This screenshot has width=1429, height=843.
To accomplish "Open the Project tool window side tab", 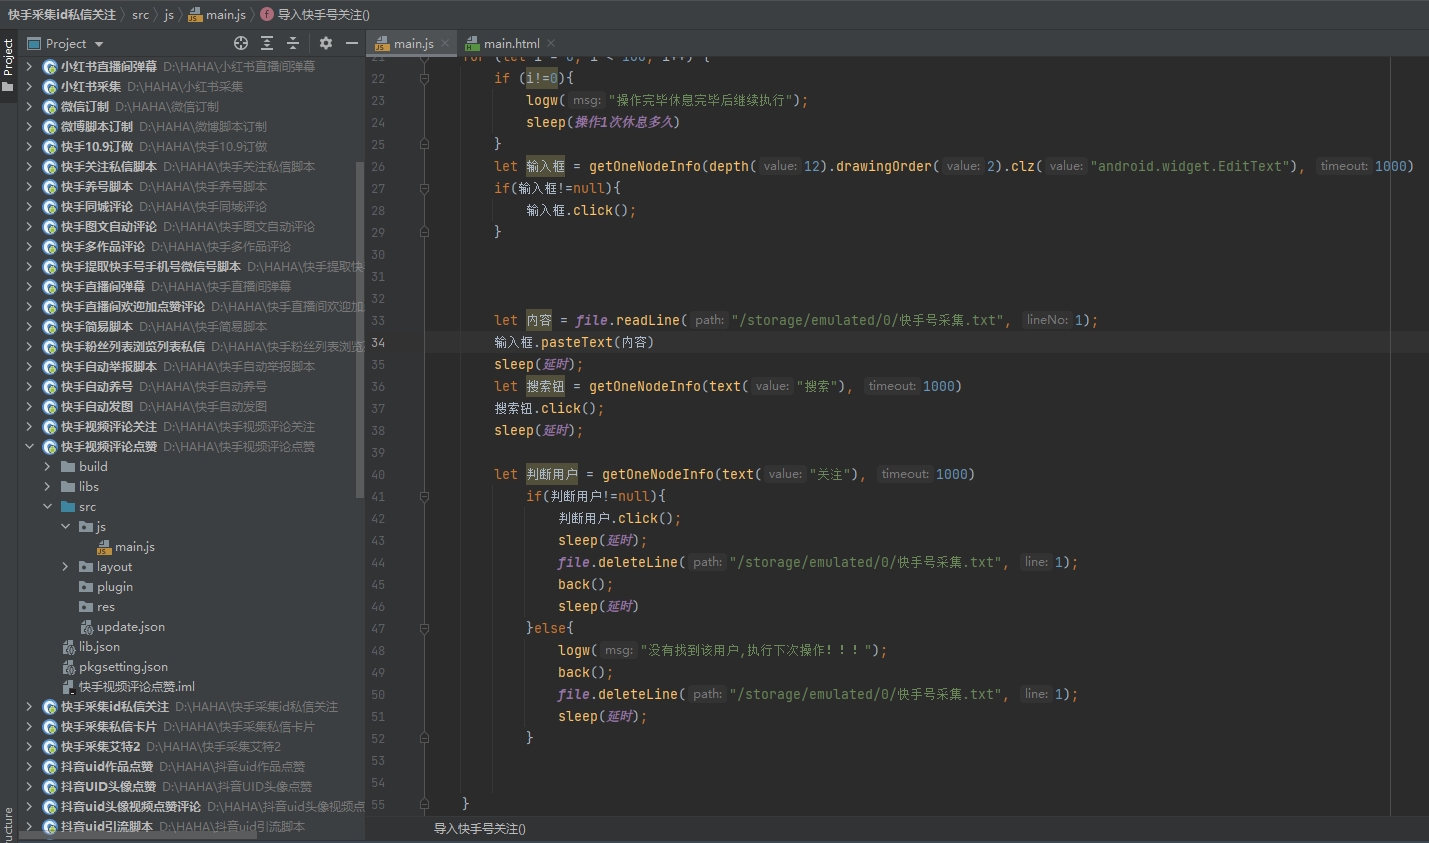I will [x=8, y=65].
